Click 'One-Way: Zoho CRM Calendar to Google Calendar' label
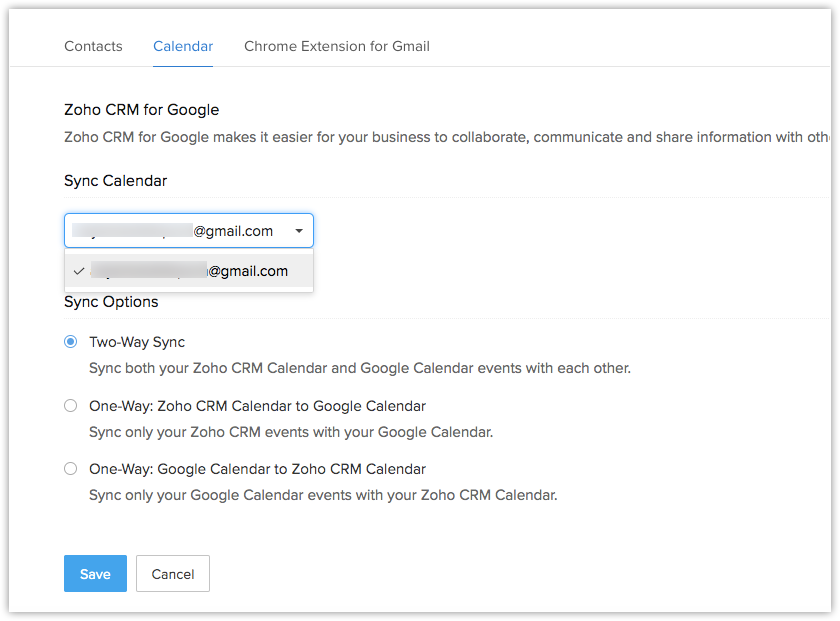The image size is (840, 621). [x=257, y=406]
